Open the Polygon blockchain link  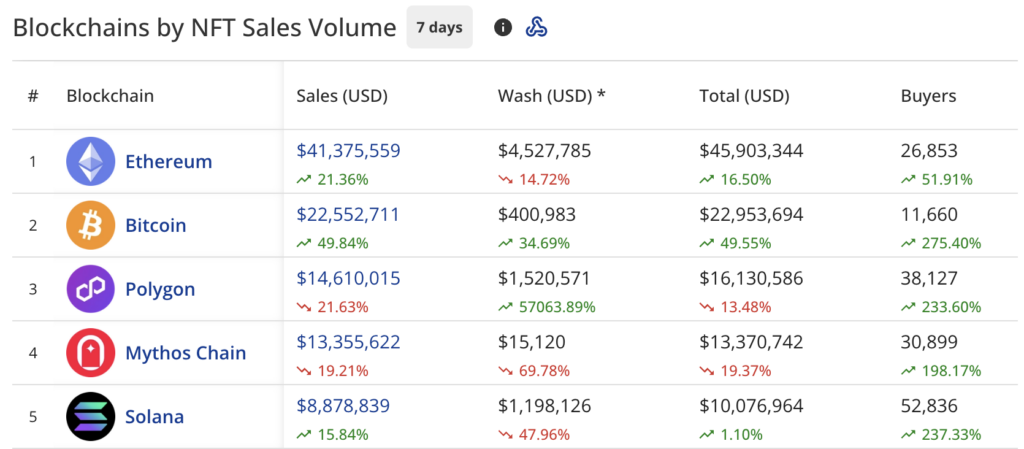click(x=160, y=289)
